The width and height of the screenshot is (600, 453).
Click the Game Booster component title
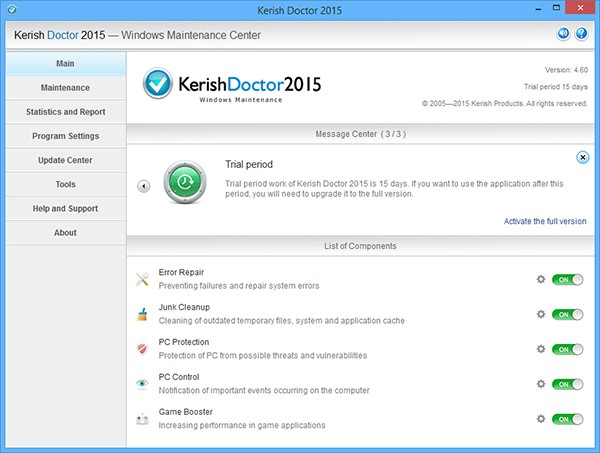[x=186, y=412]
